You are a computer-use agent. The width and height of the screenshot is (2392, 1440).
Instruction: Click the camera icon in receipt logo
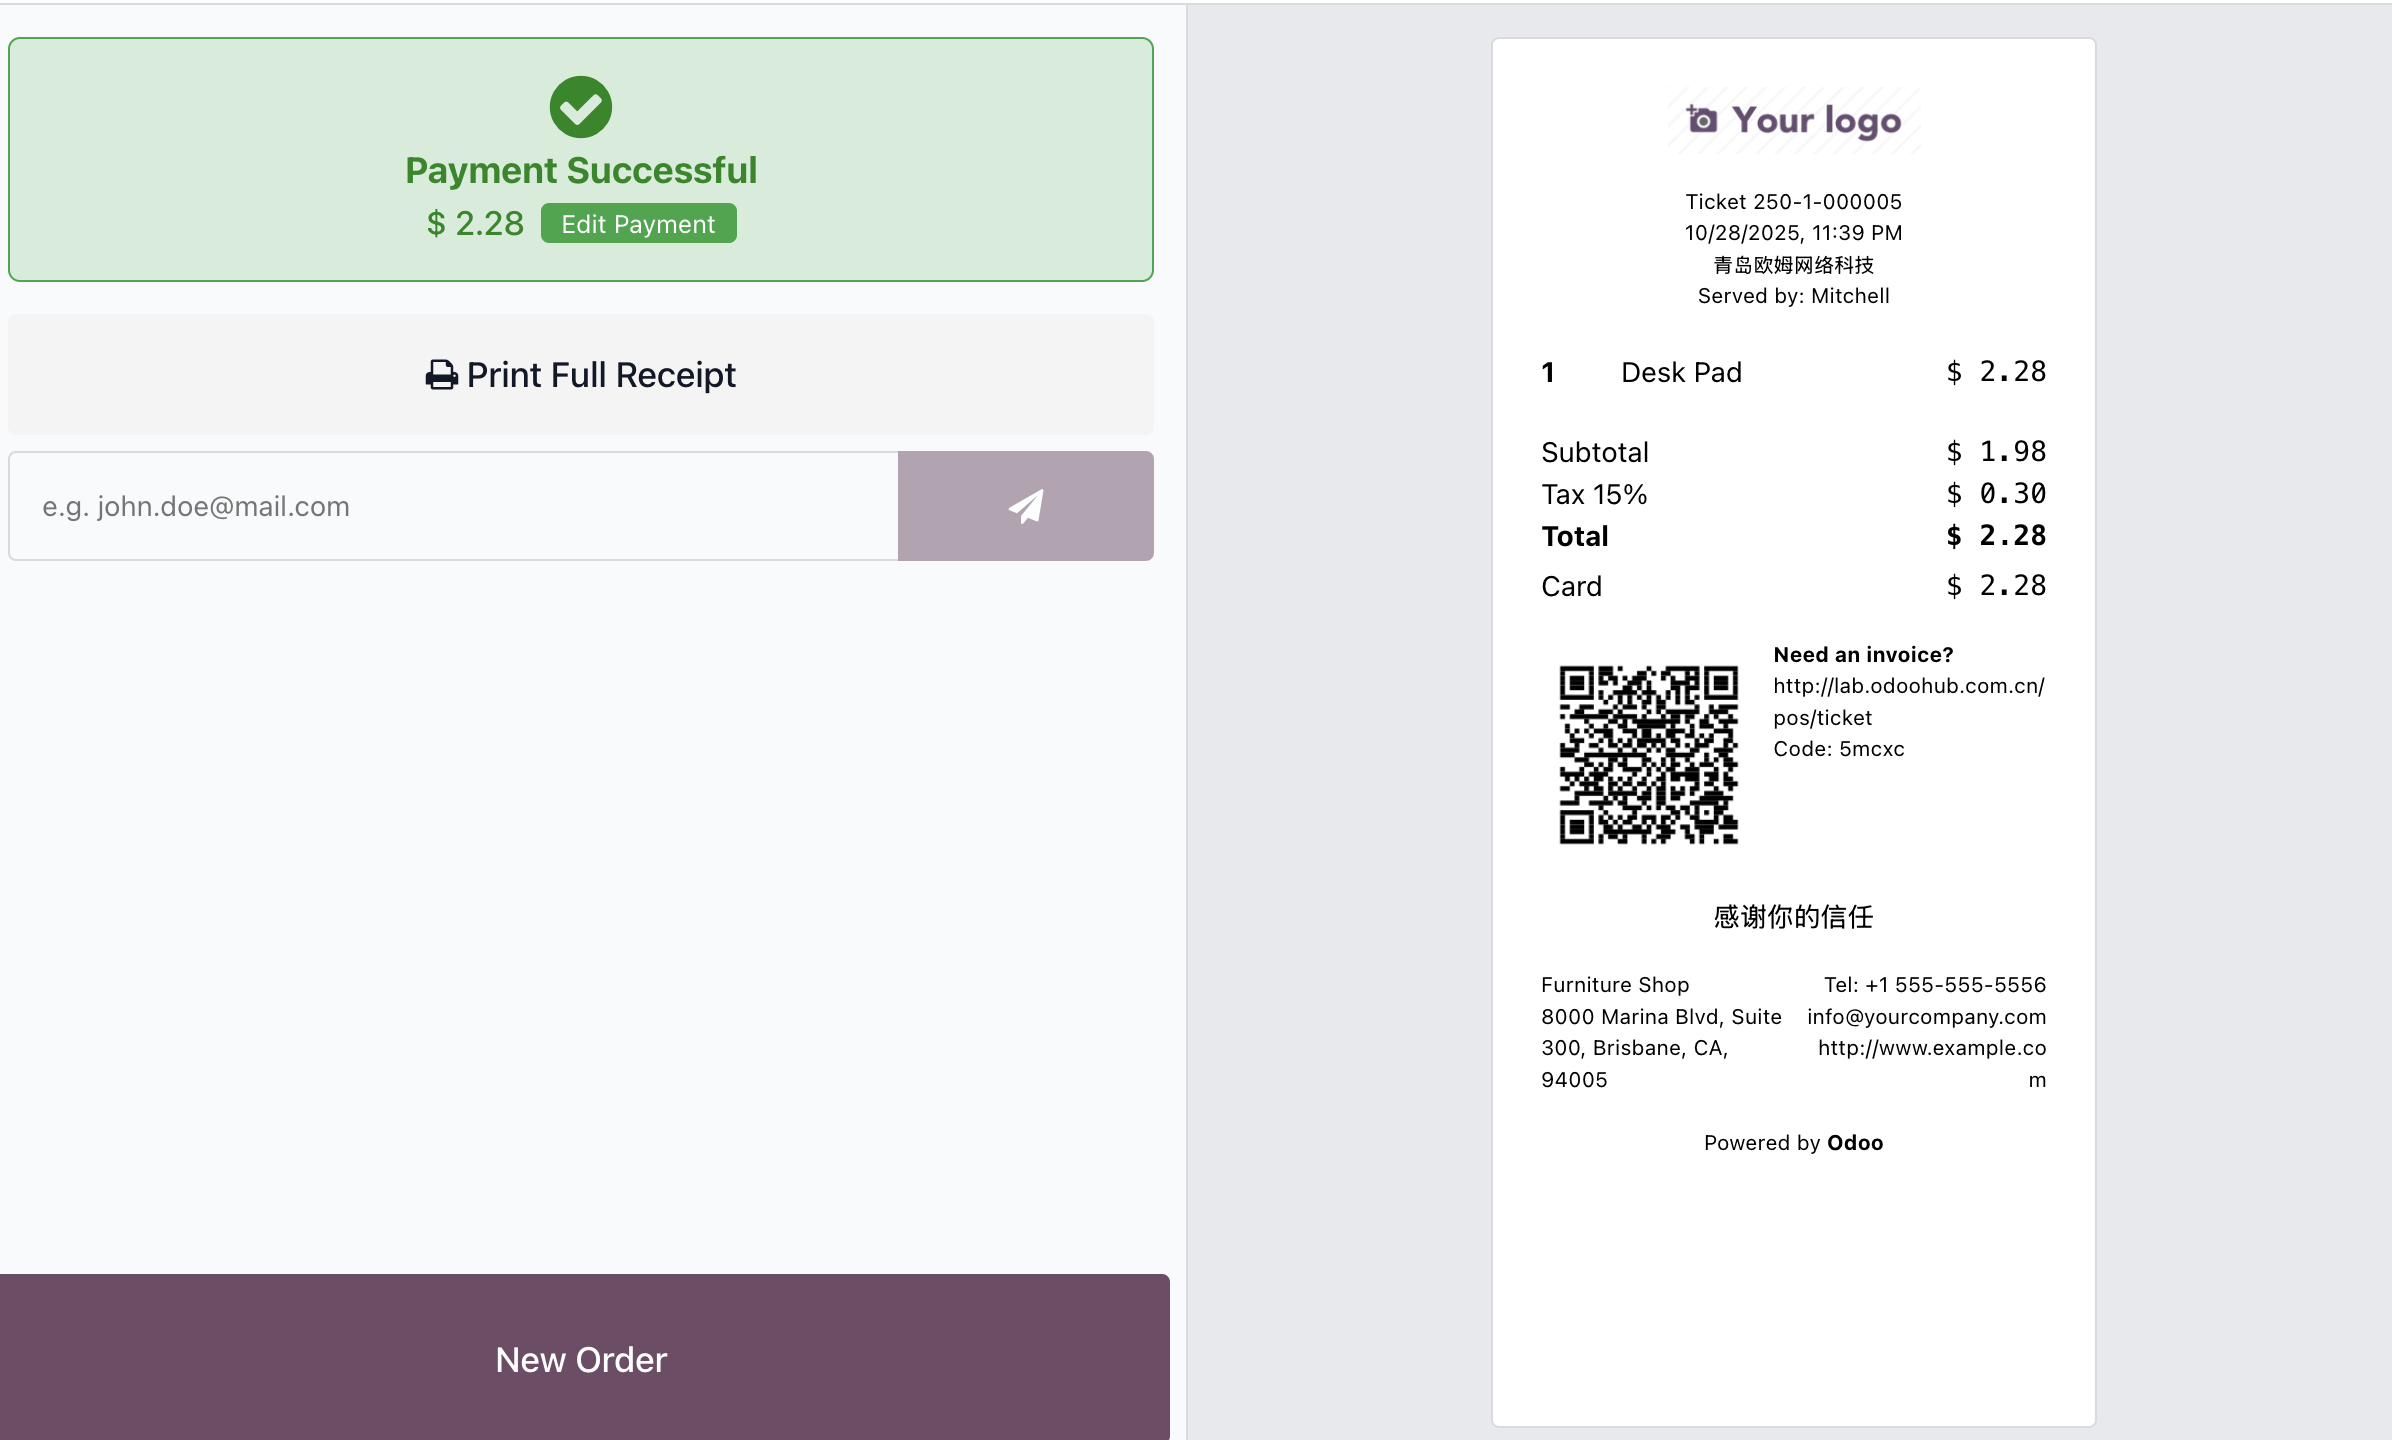click(1702, 120)
